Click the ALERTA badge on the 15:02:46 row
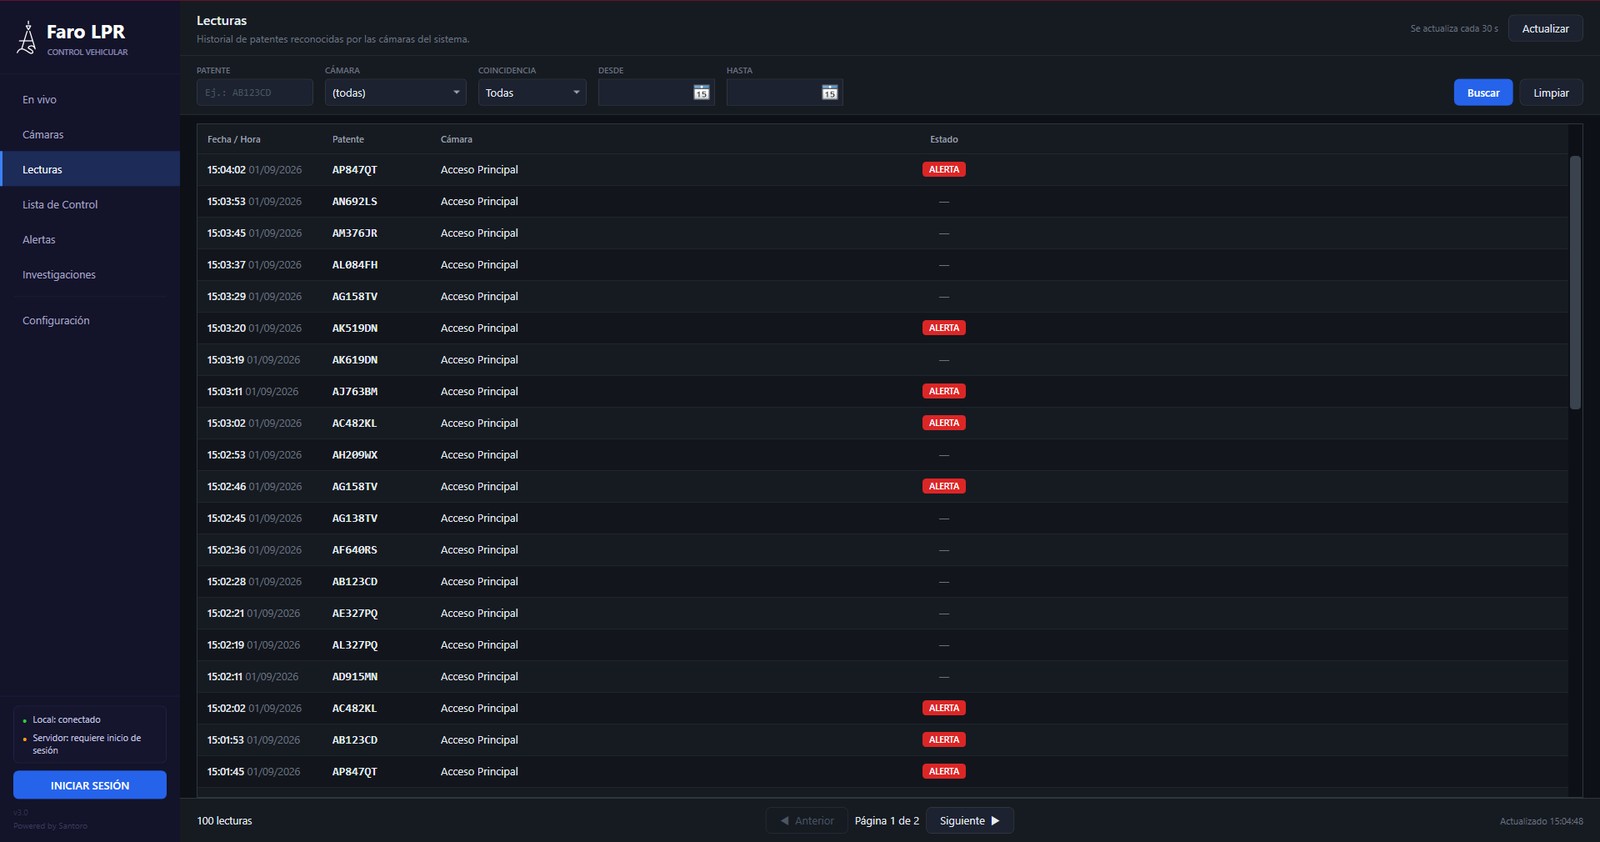The width and height of the screenshot is (1600, 842). point(944,487)
